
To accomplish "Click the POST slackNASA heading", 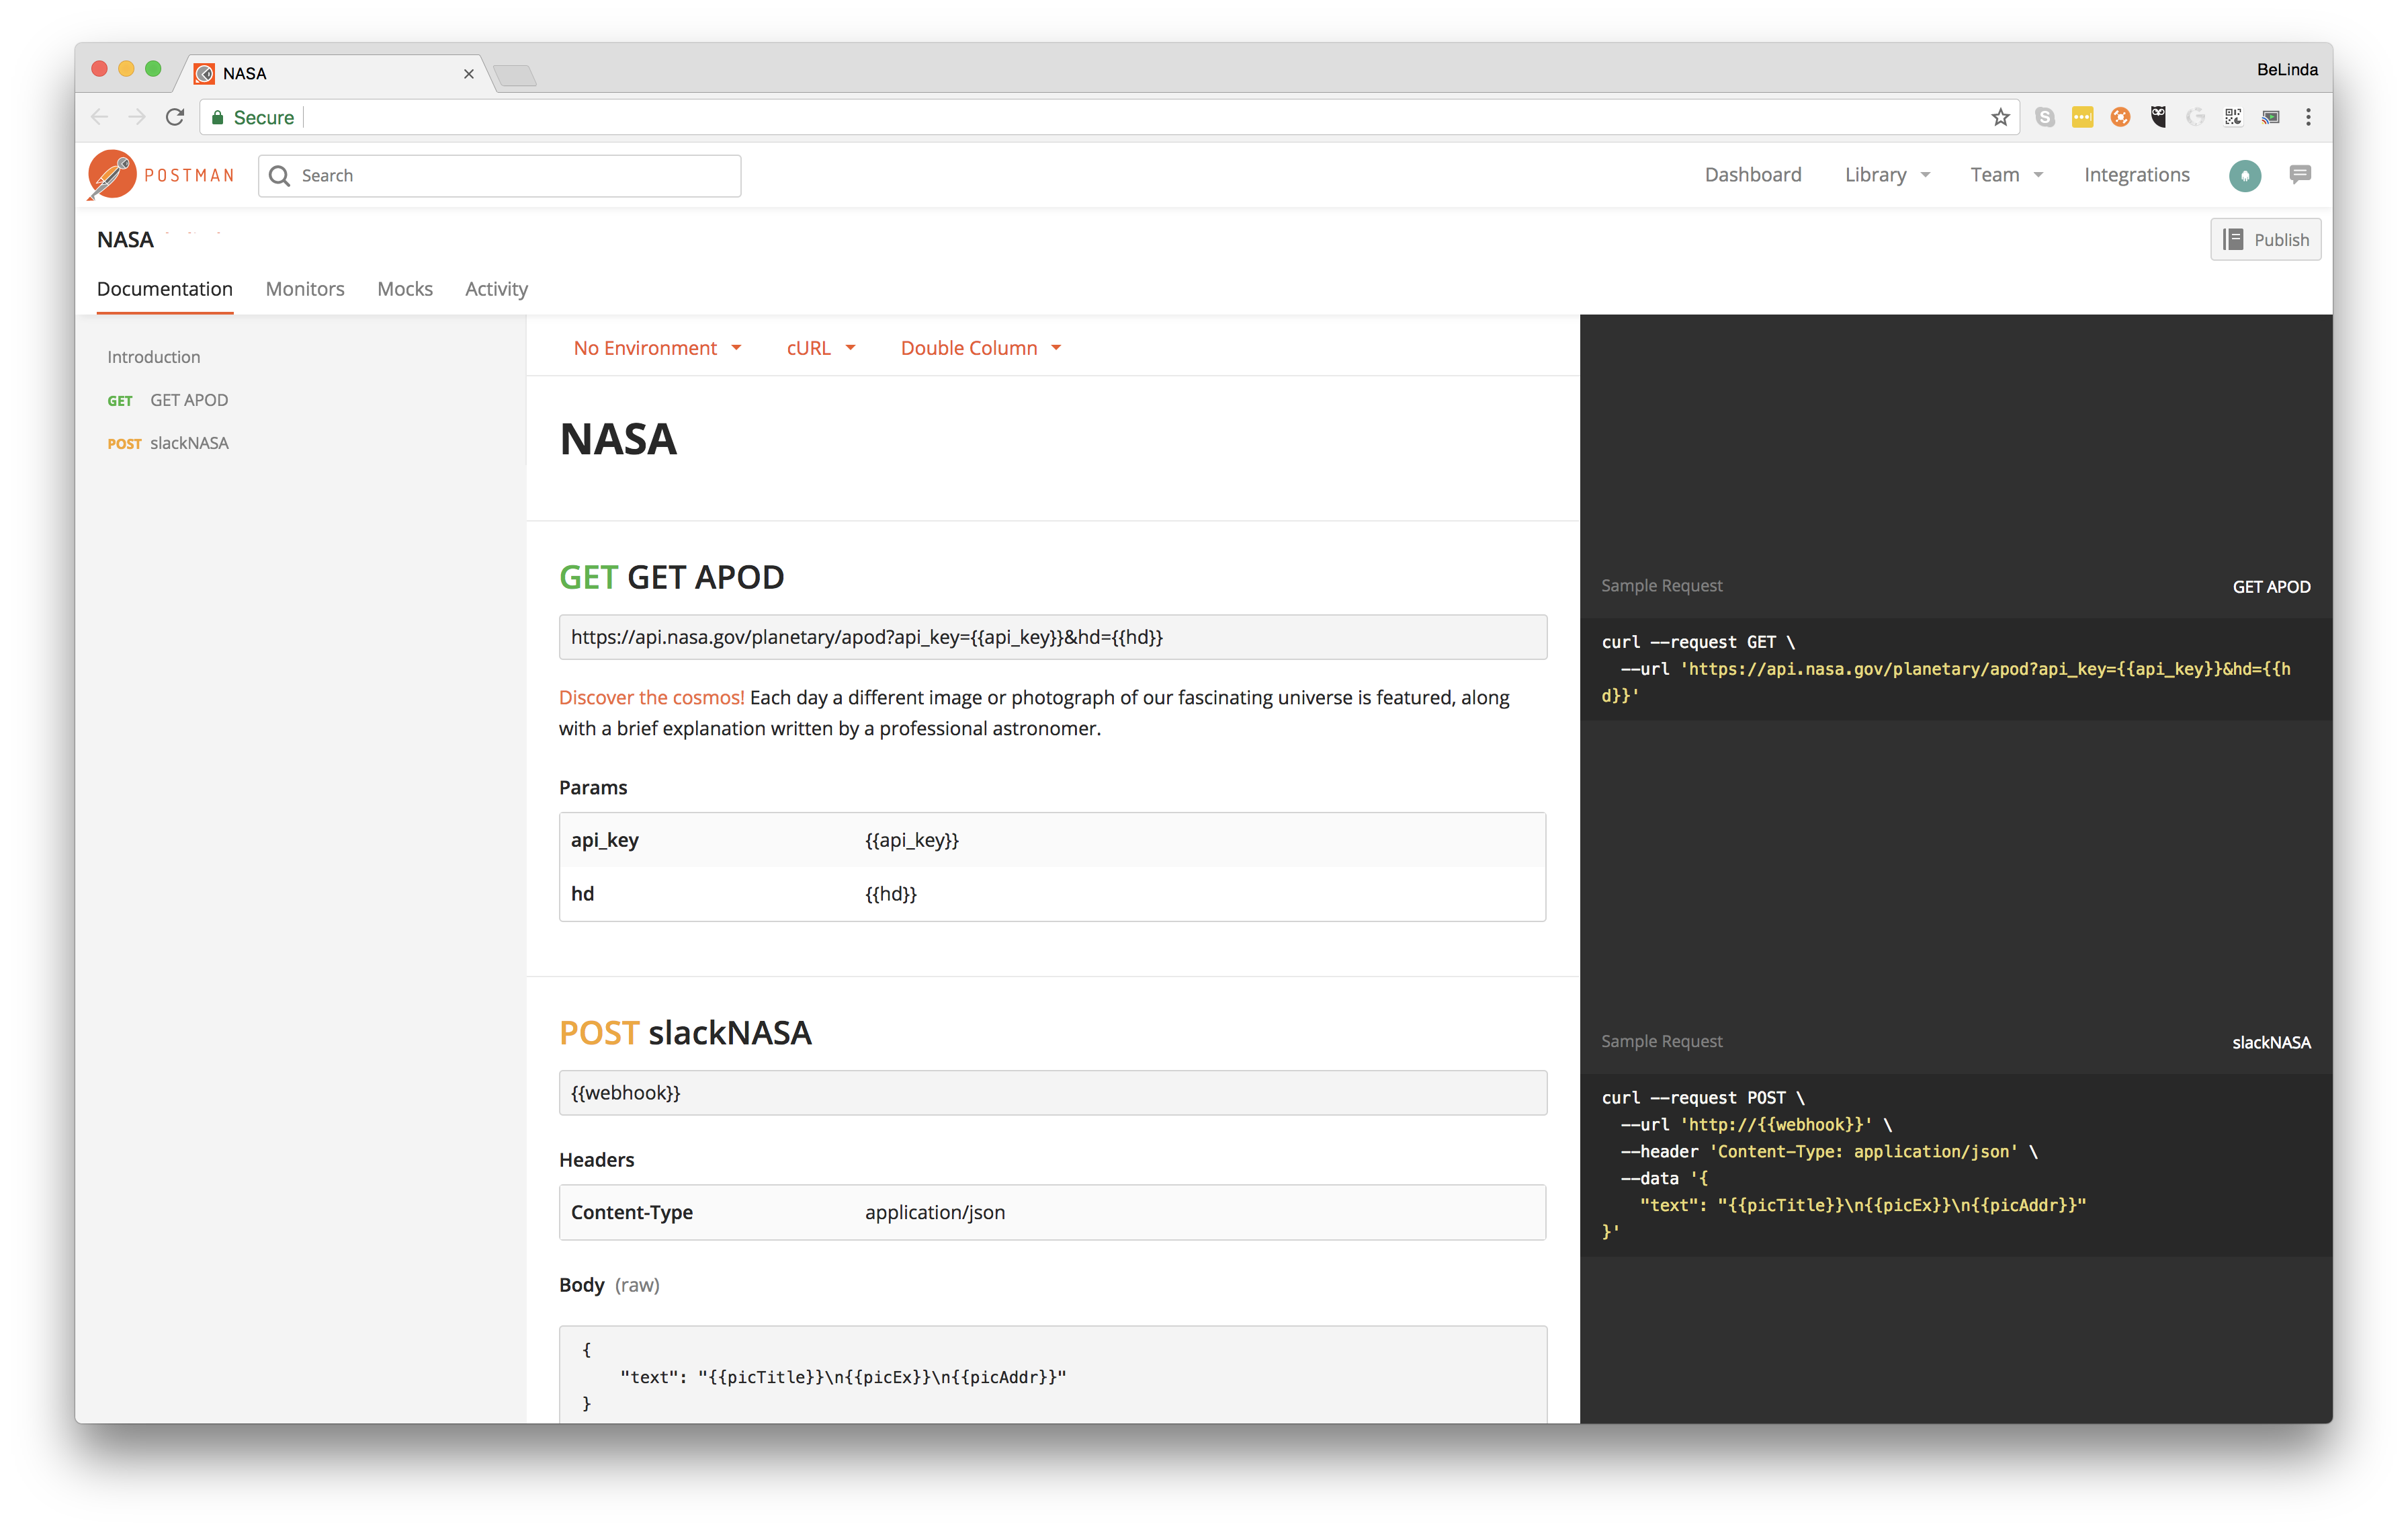I will [x=685, y=1033].
